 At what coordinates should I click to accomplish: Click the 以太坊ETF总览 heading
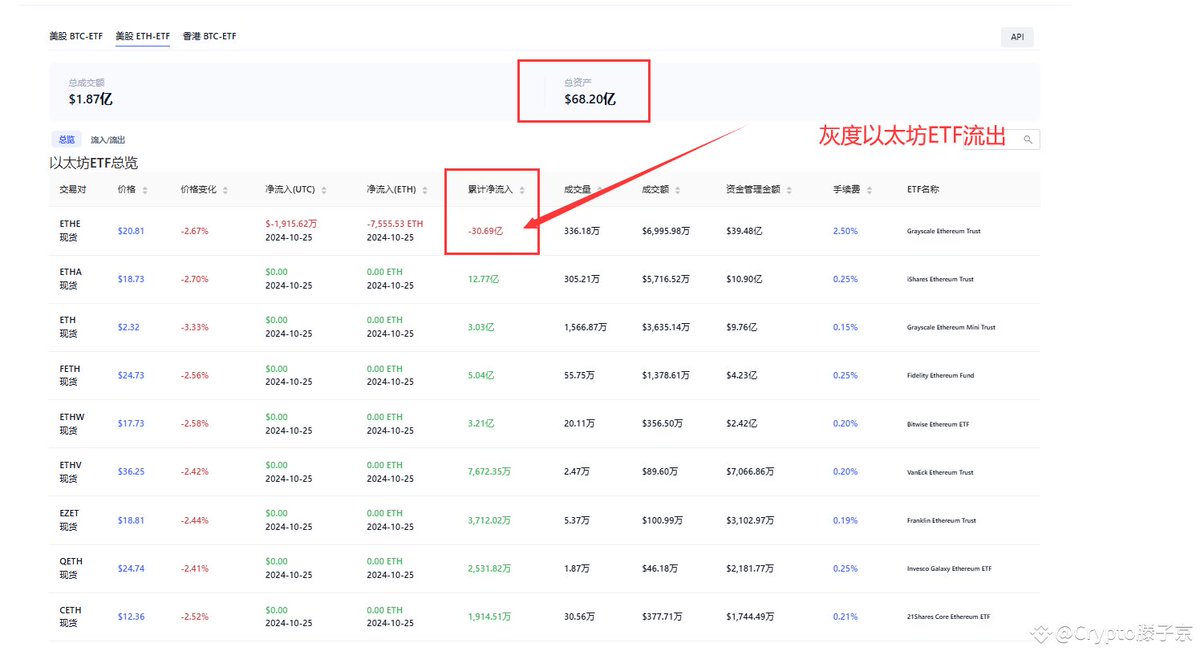click(94, 162)
